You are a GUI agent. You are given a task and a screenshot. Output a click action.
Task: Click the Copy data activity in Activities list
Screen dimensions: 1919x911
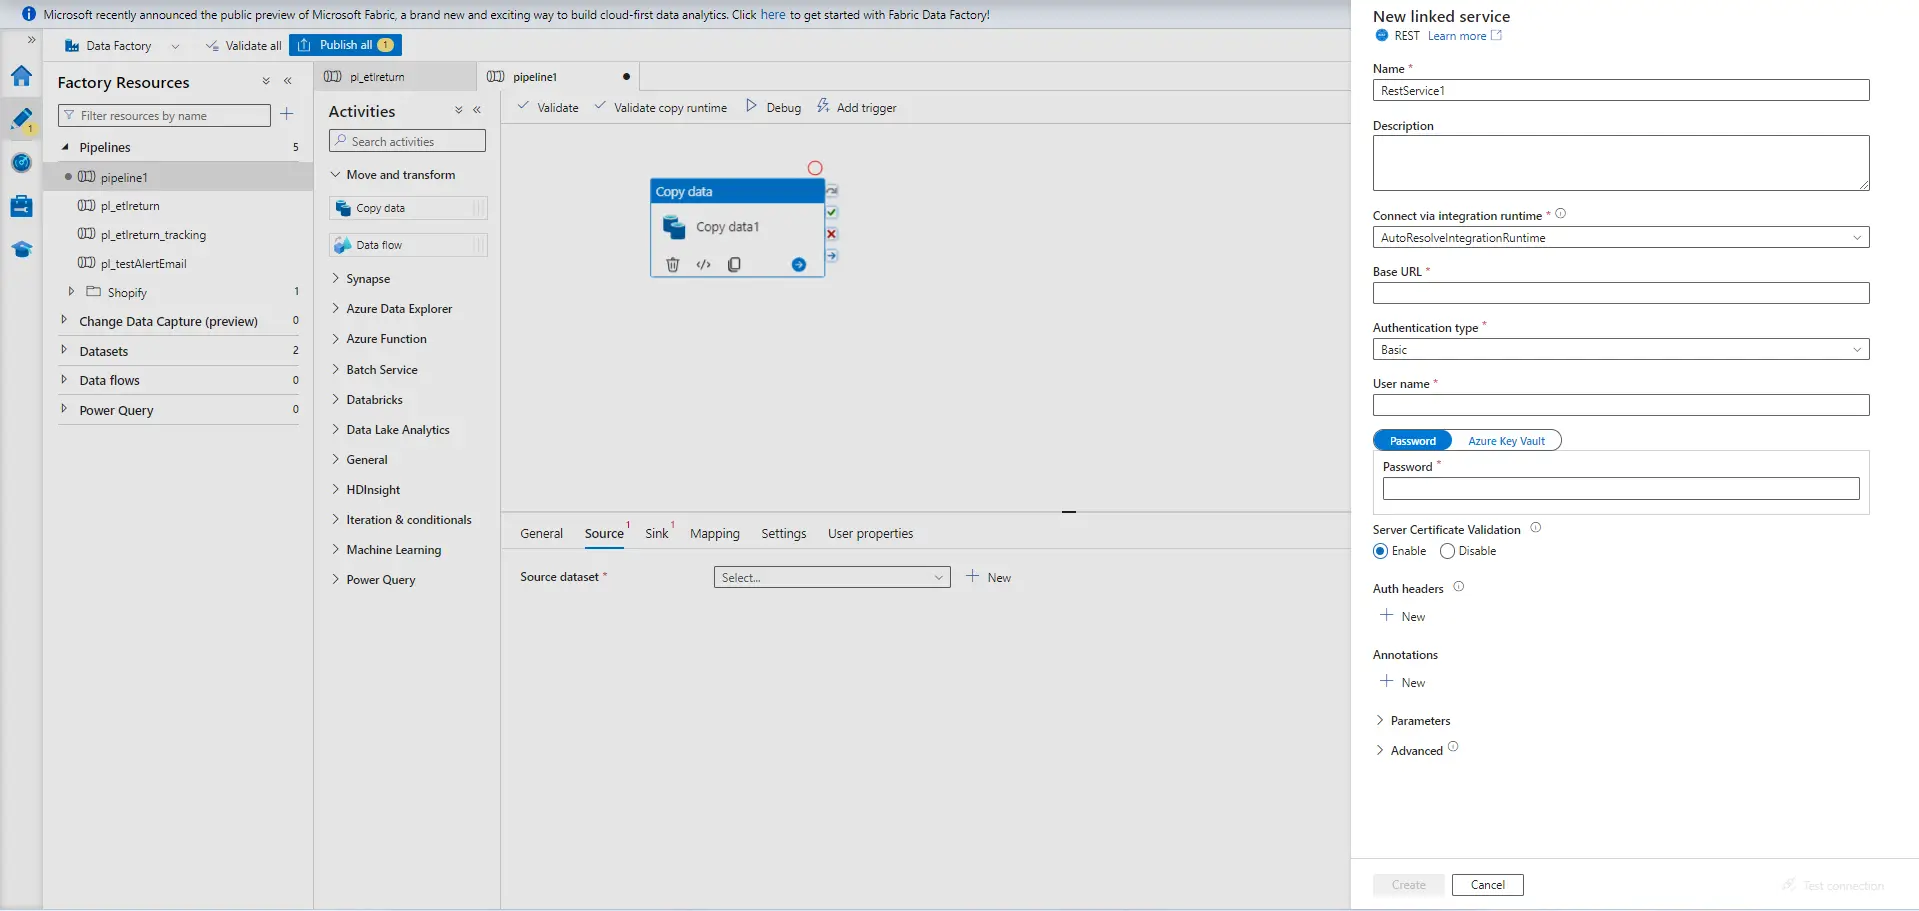click(408, 208)
